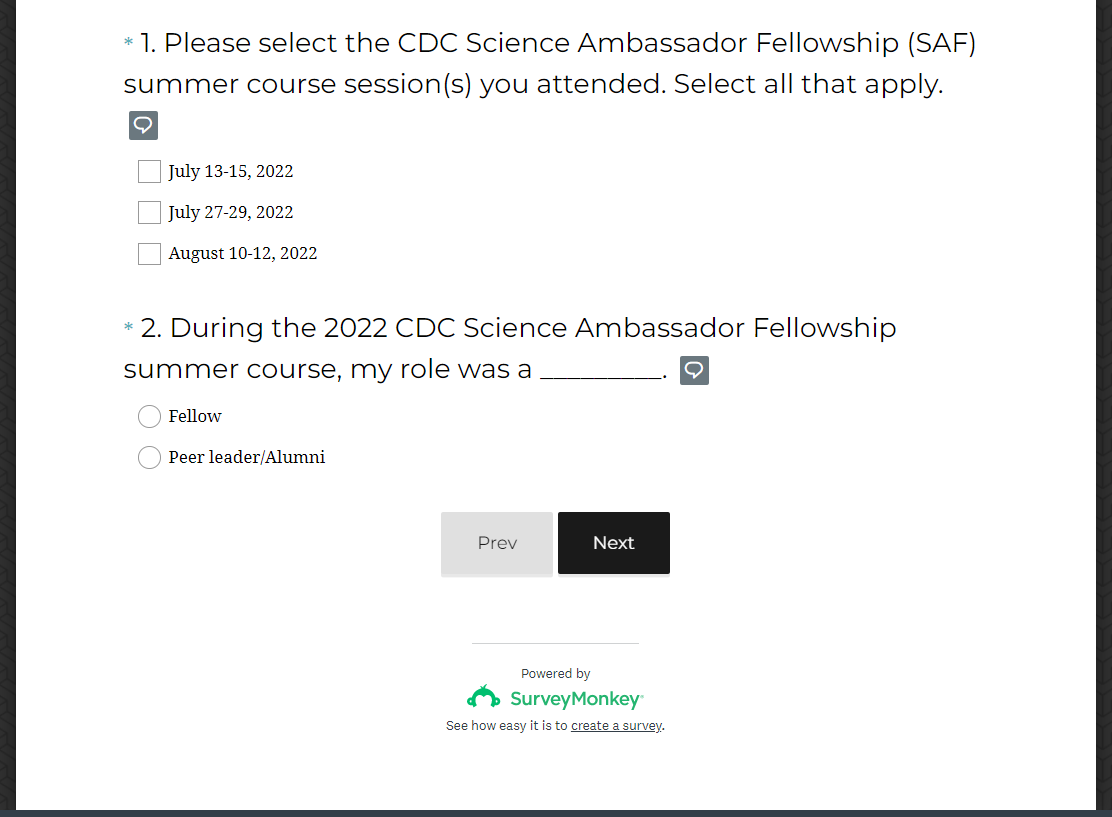This screenshot has width=1112, height=817.
Task: Check the July 13-15, 2022 checkbox box
Action: click(149, 171)
